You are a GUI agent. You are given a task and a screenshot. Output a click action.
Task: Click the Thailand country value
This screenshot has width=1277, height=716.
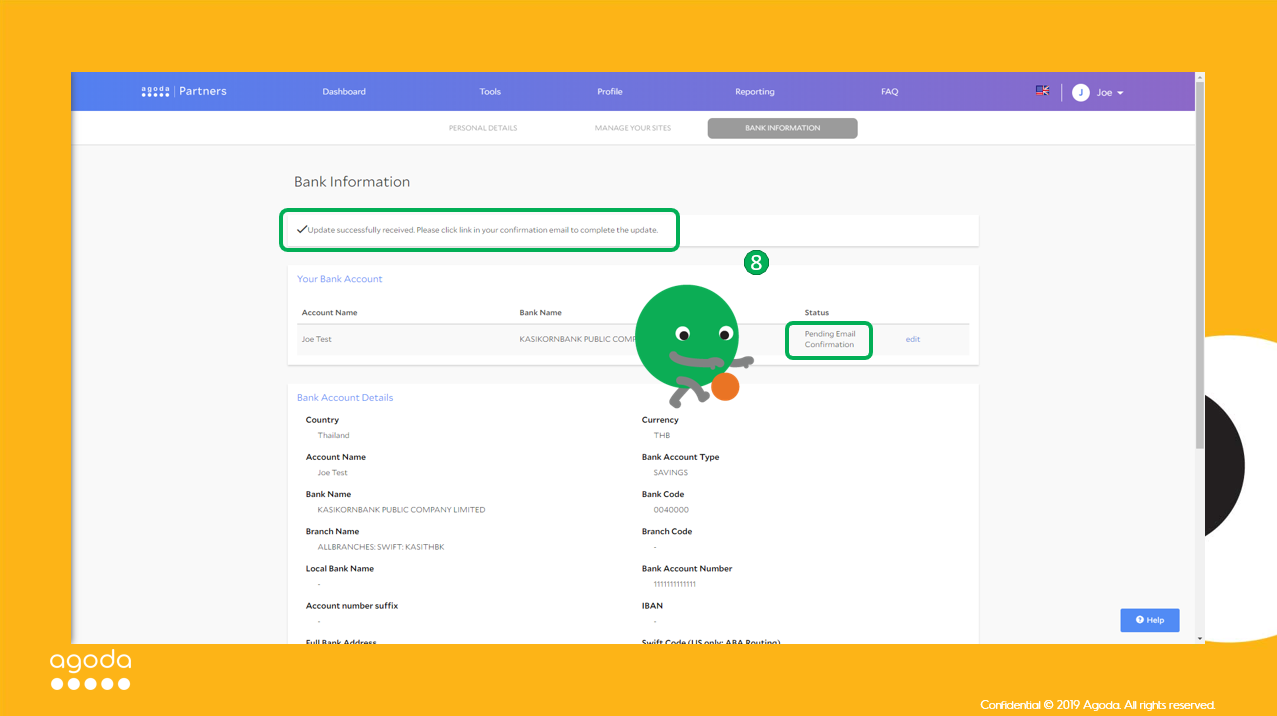tap(334, 436)
